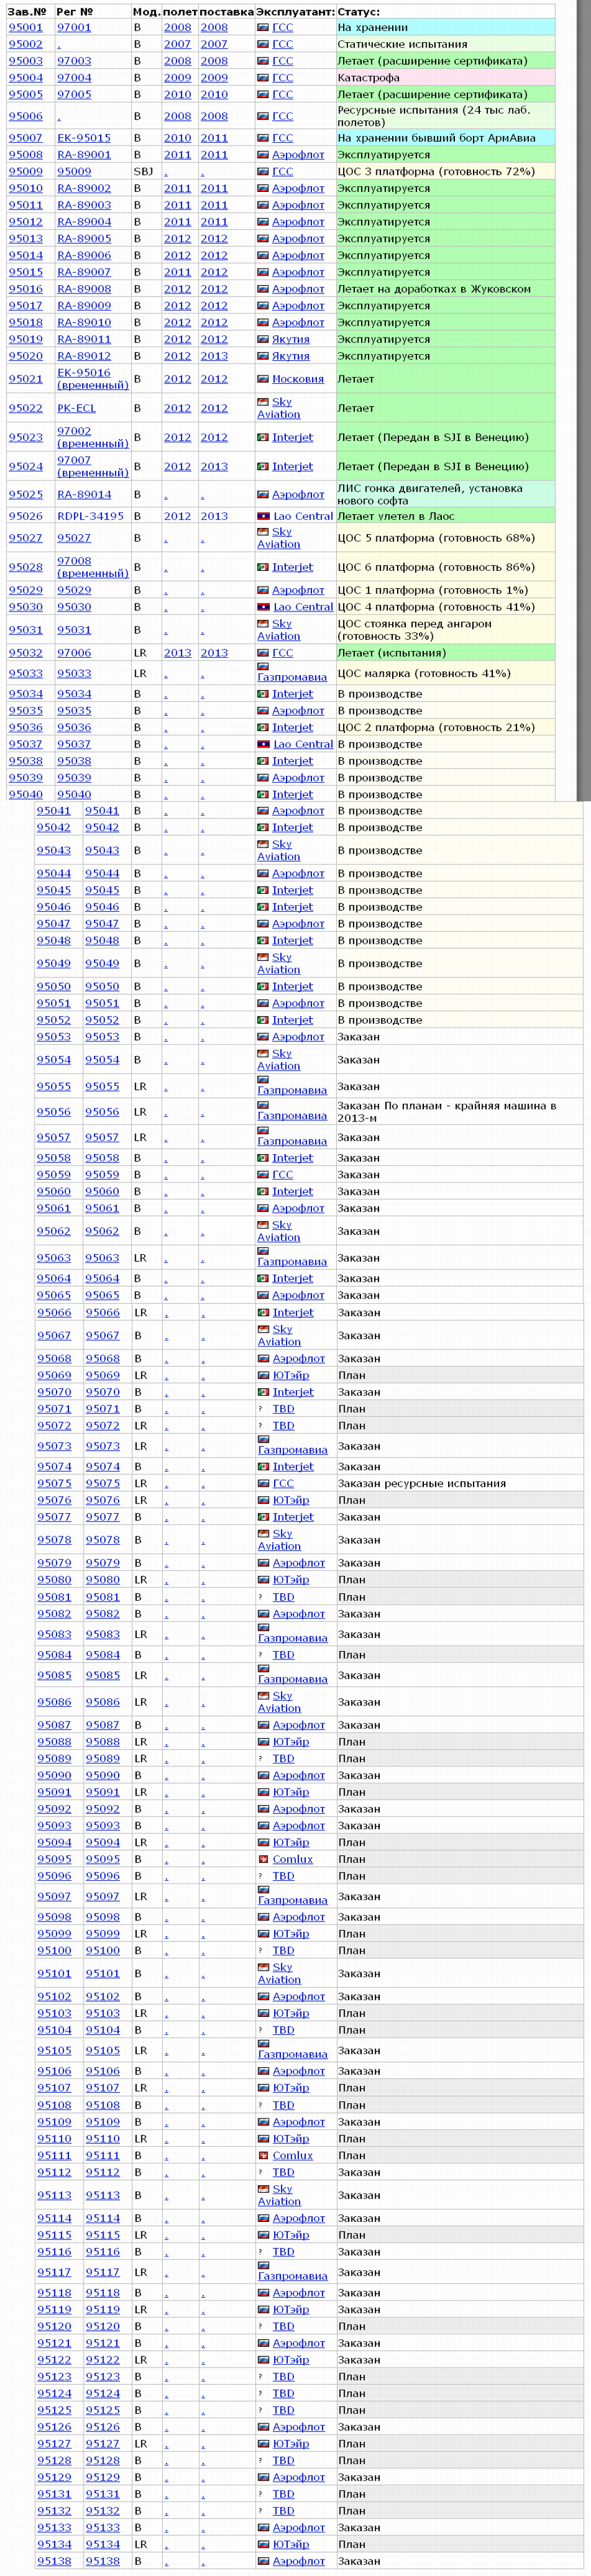Open registration link RDPL-34195

coord(90,516)
